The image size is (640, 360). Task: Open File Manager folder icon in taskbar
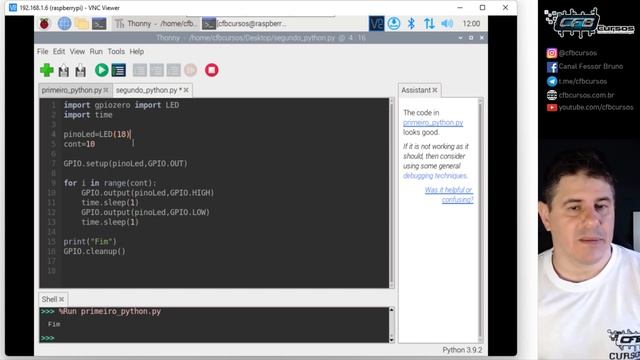click(x=82, y=24)
